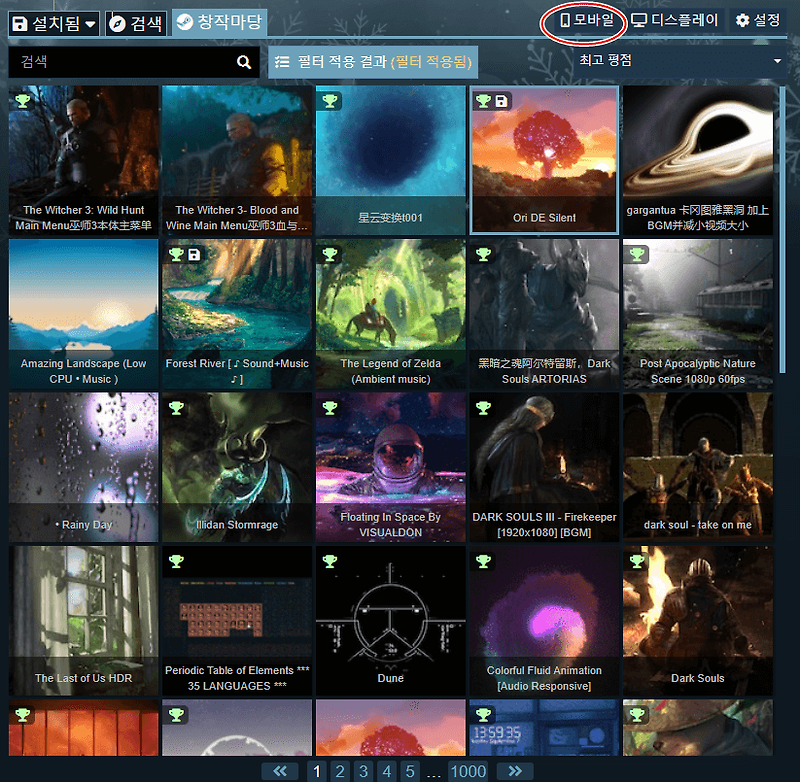Jump to page 1000
The height and width of the screenshot is (782, 800).
click(468, 771)
